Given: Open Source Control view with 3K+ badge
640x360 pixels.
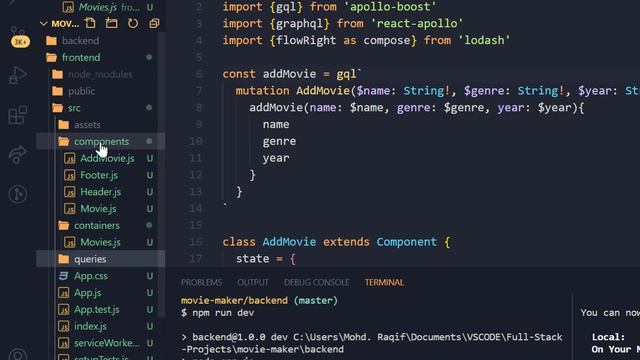Looking at the screenshot, I should pyautogui.click(x=18, y=37).
